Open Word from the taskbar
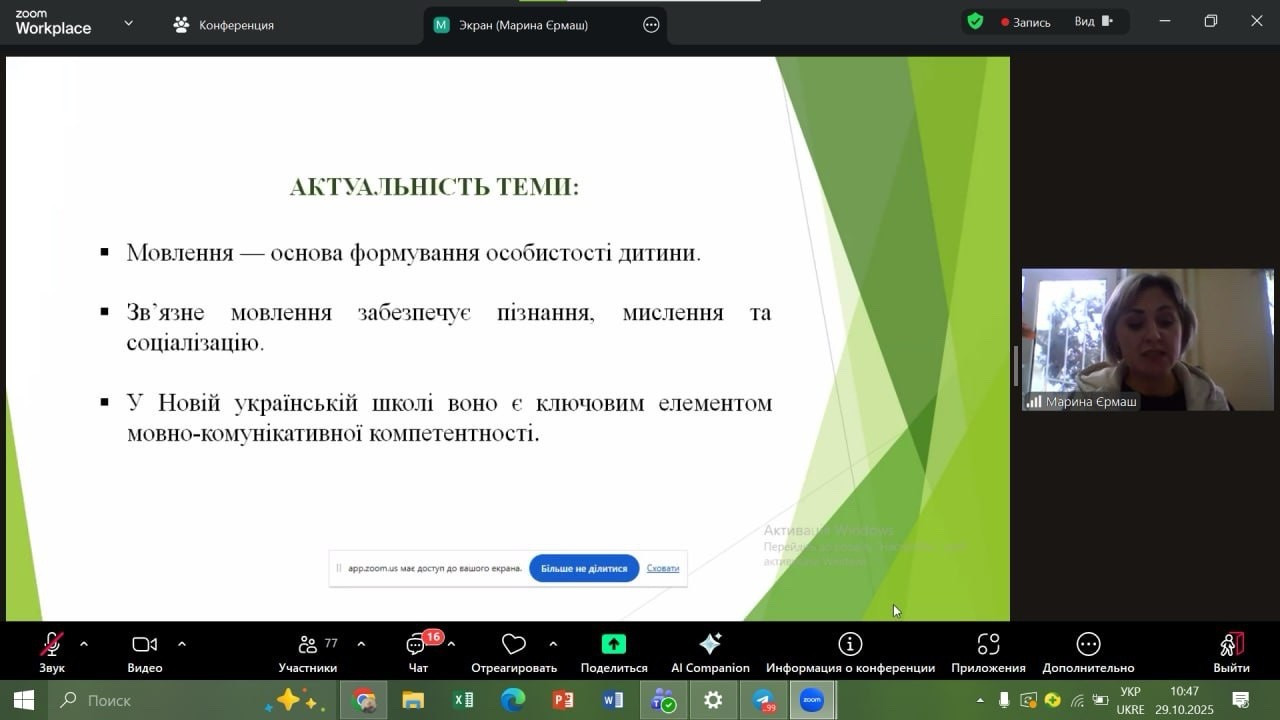1280x720 pixels. (613, 700)
